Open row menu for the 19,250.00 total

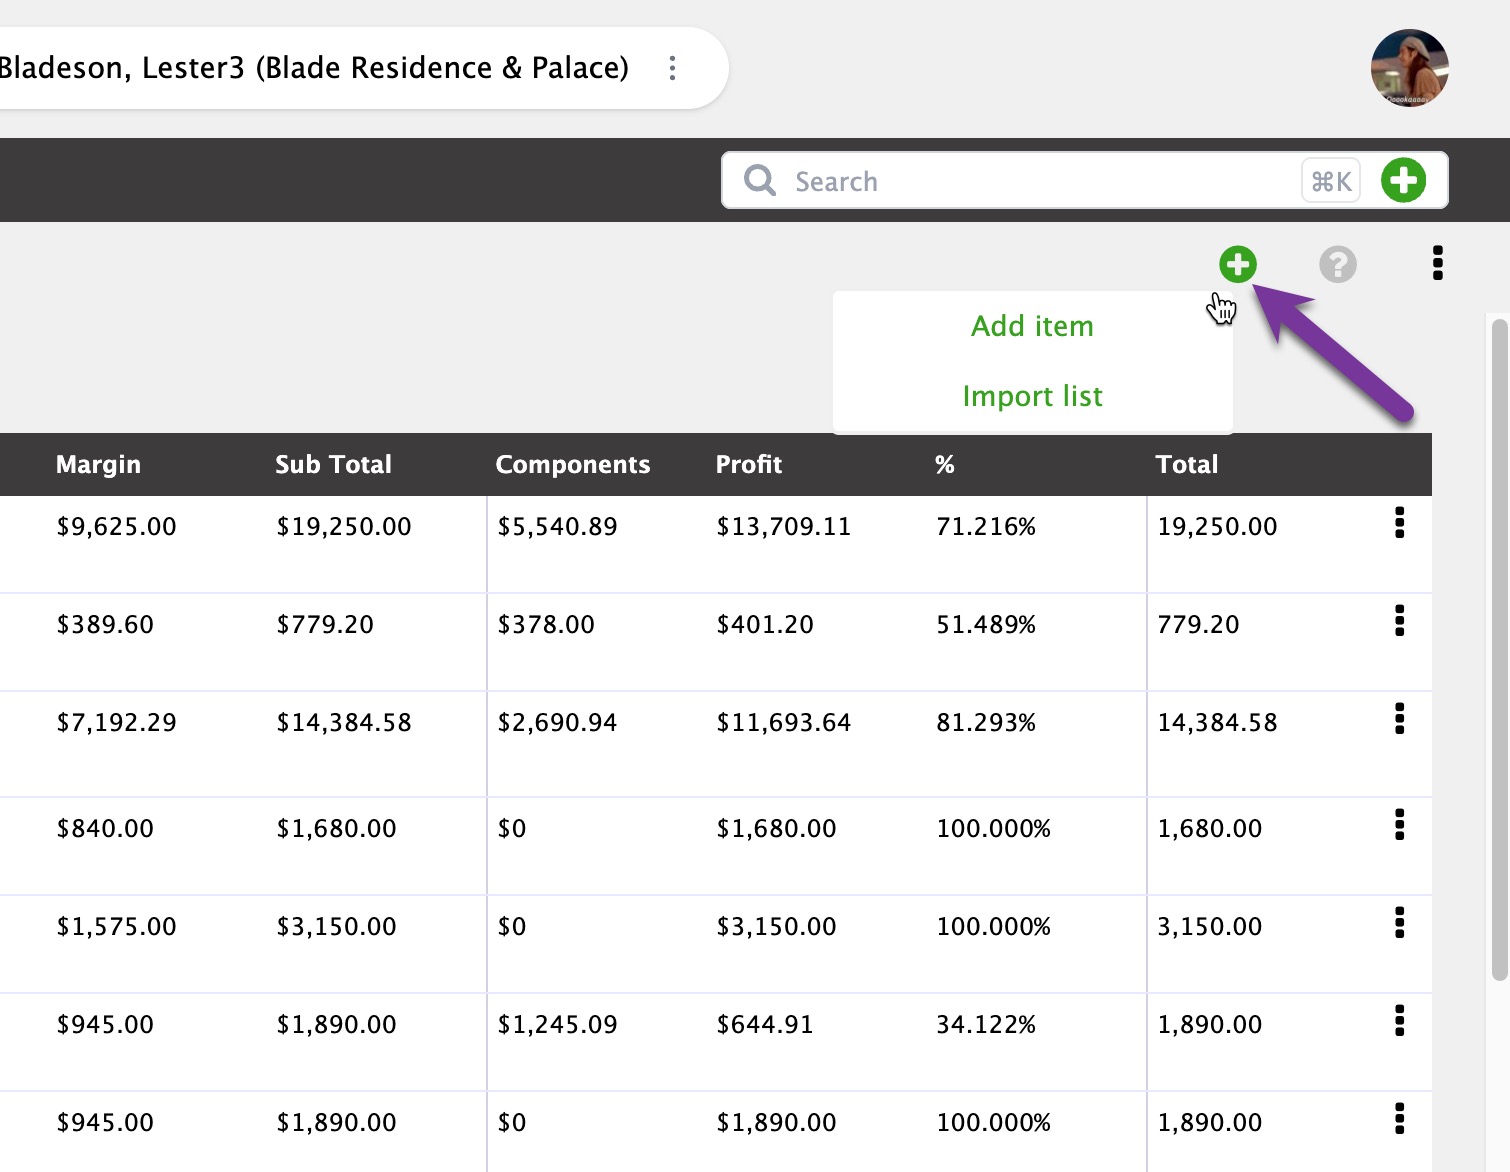[1399, 523]
